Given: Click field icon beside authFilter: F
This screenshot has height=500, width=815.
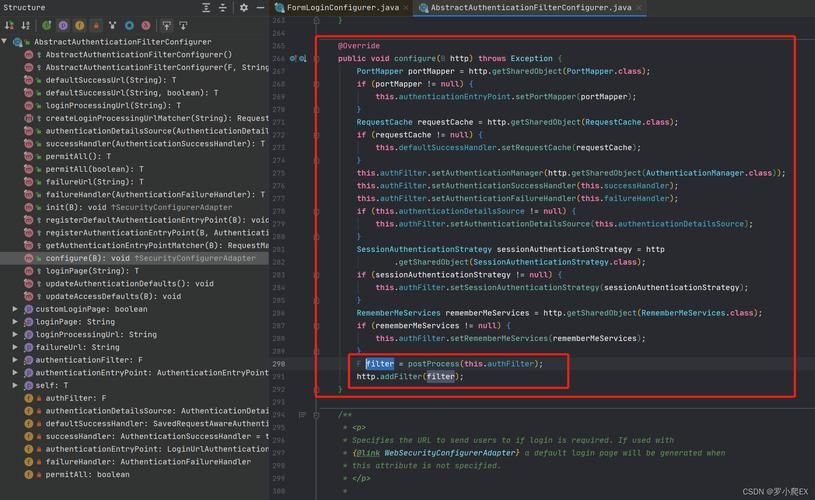Looking at the screenshot, I should 29,398.
